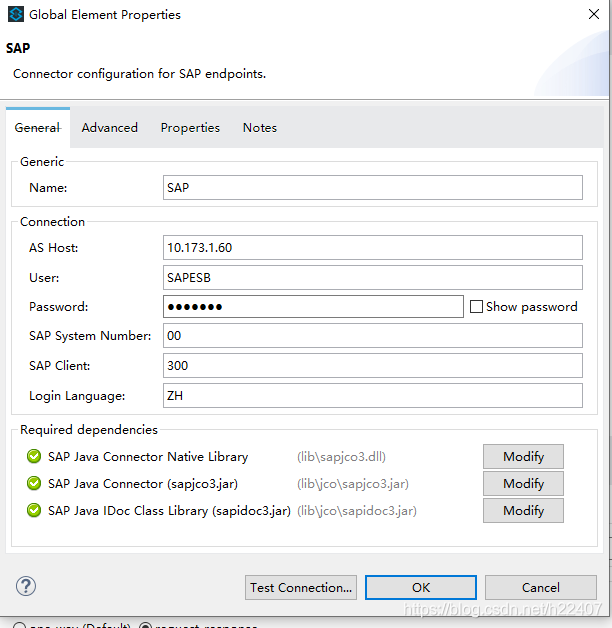Click the 'Connector configuration for SAP endpoints.' description
The width and height of the screenshot is (612, 628).
point(139,74)
